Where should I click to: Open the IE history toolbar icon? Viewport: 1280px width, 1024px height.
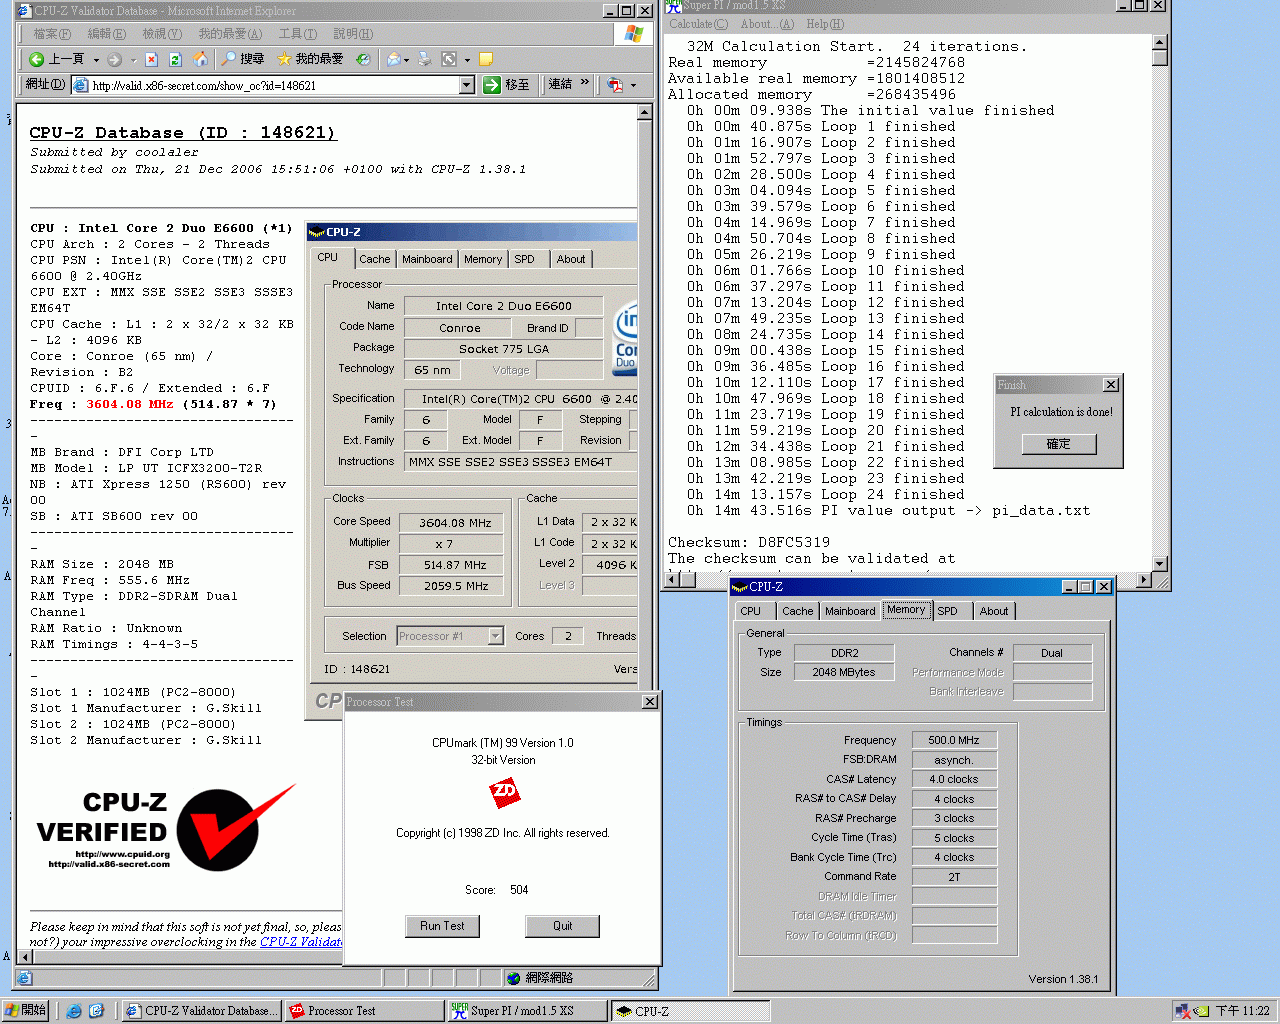point(363,60)
